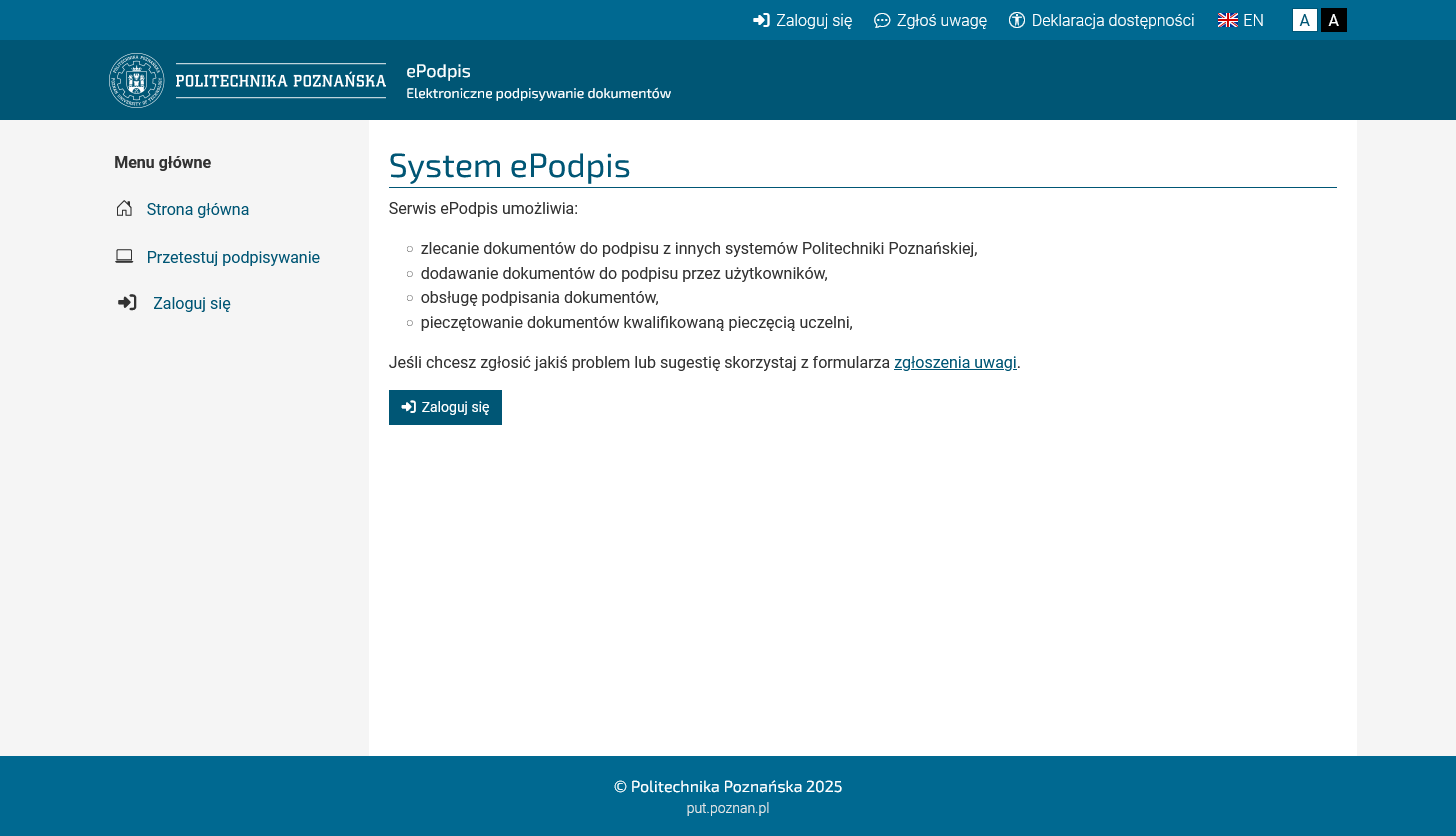Click the UK flag icon

tap(1227, 21)
